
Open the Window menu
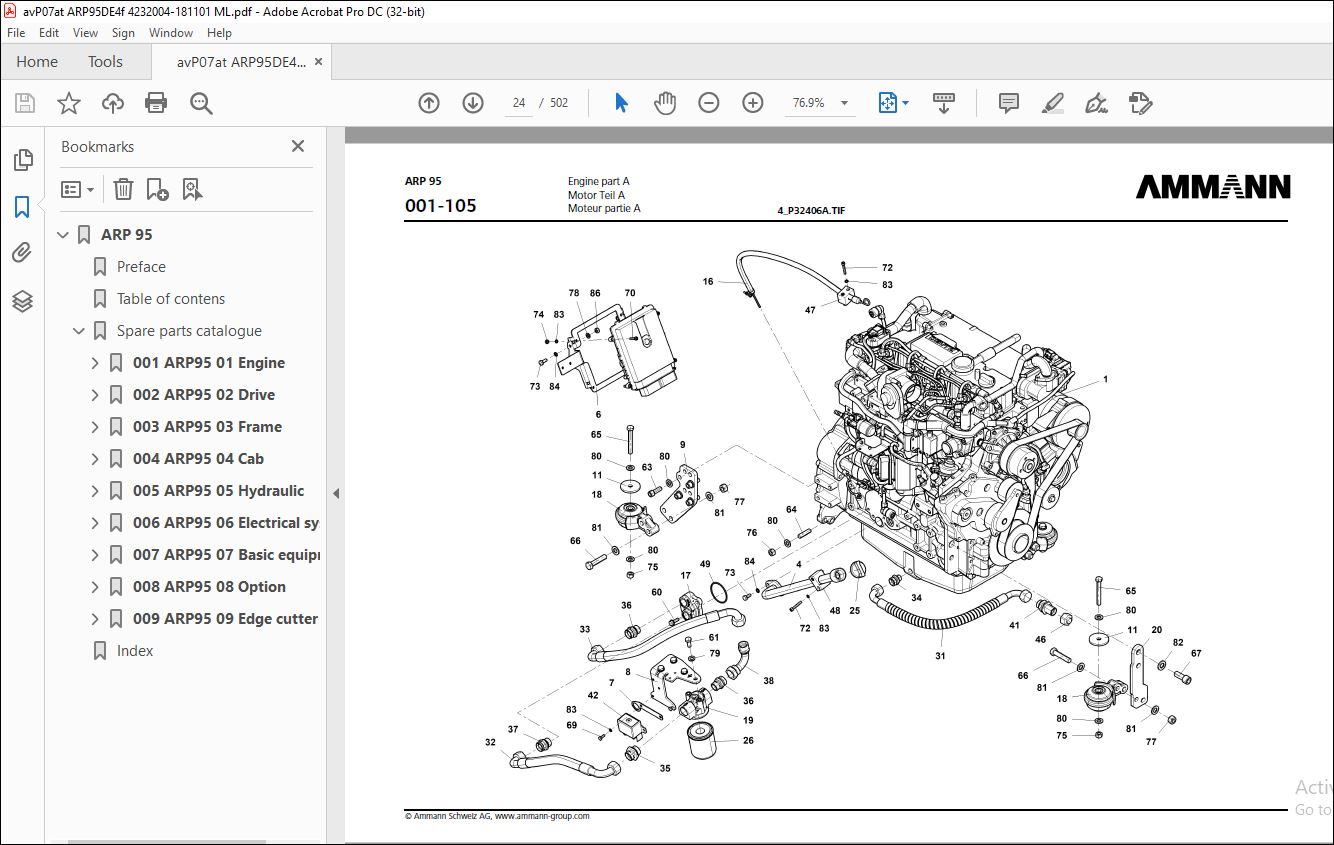coord(171,33)
